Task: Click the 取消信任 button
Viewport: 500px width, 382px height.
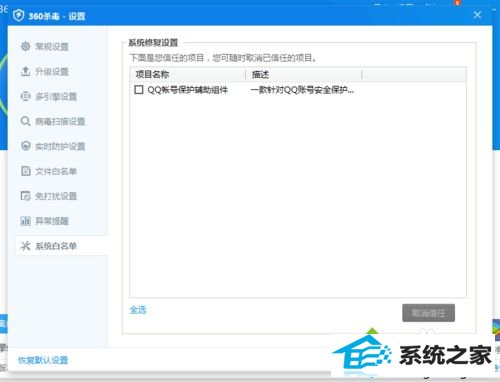Action: point(428,313)
